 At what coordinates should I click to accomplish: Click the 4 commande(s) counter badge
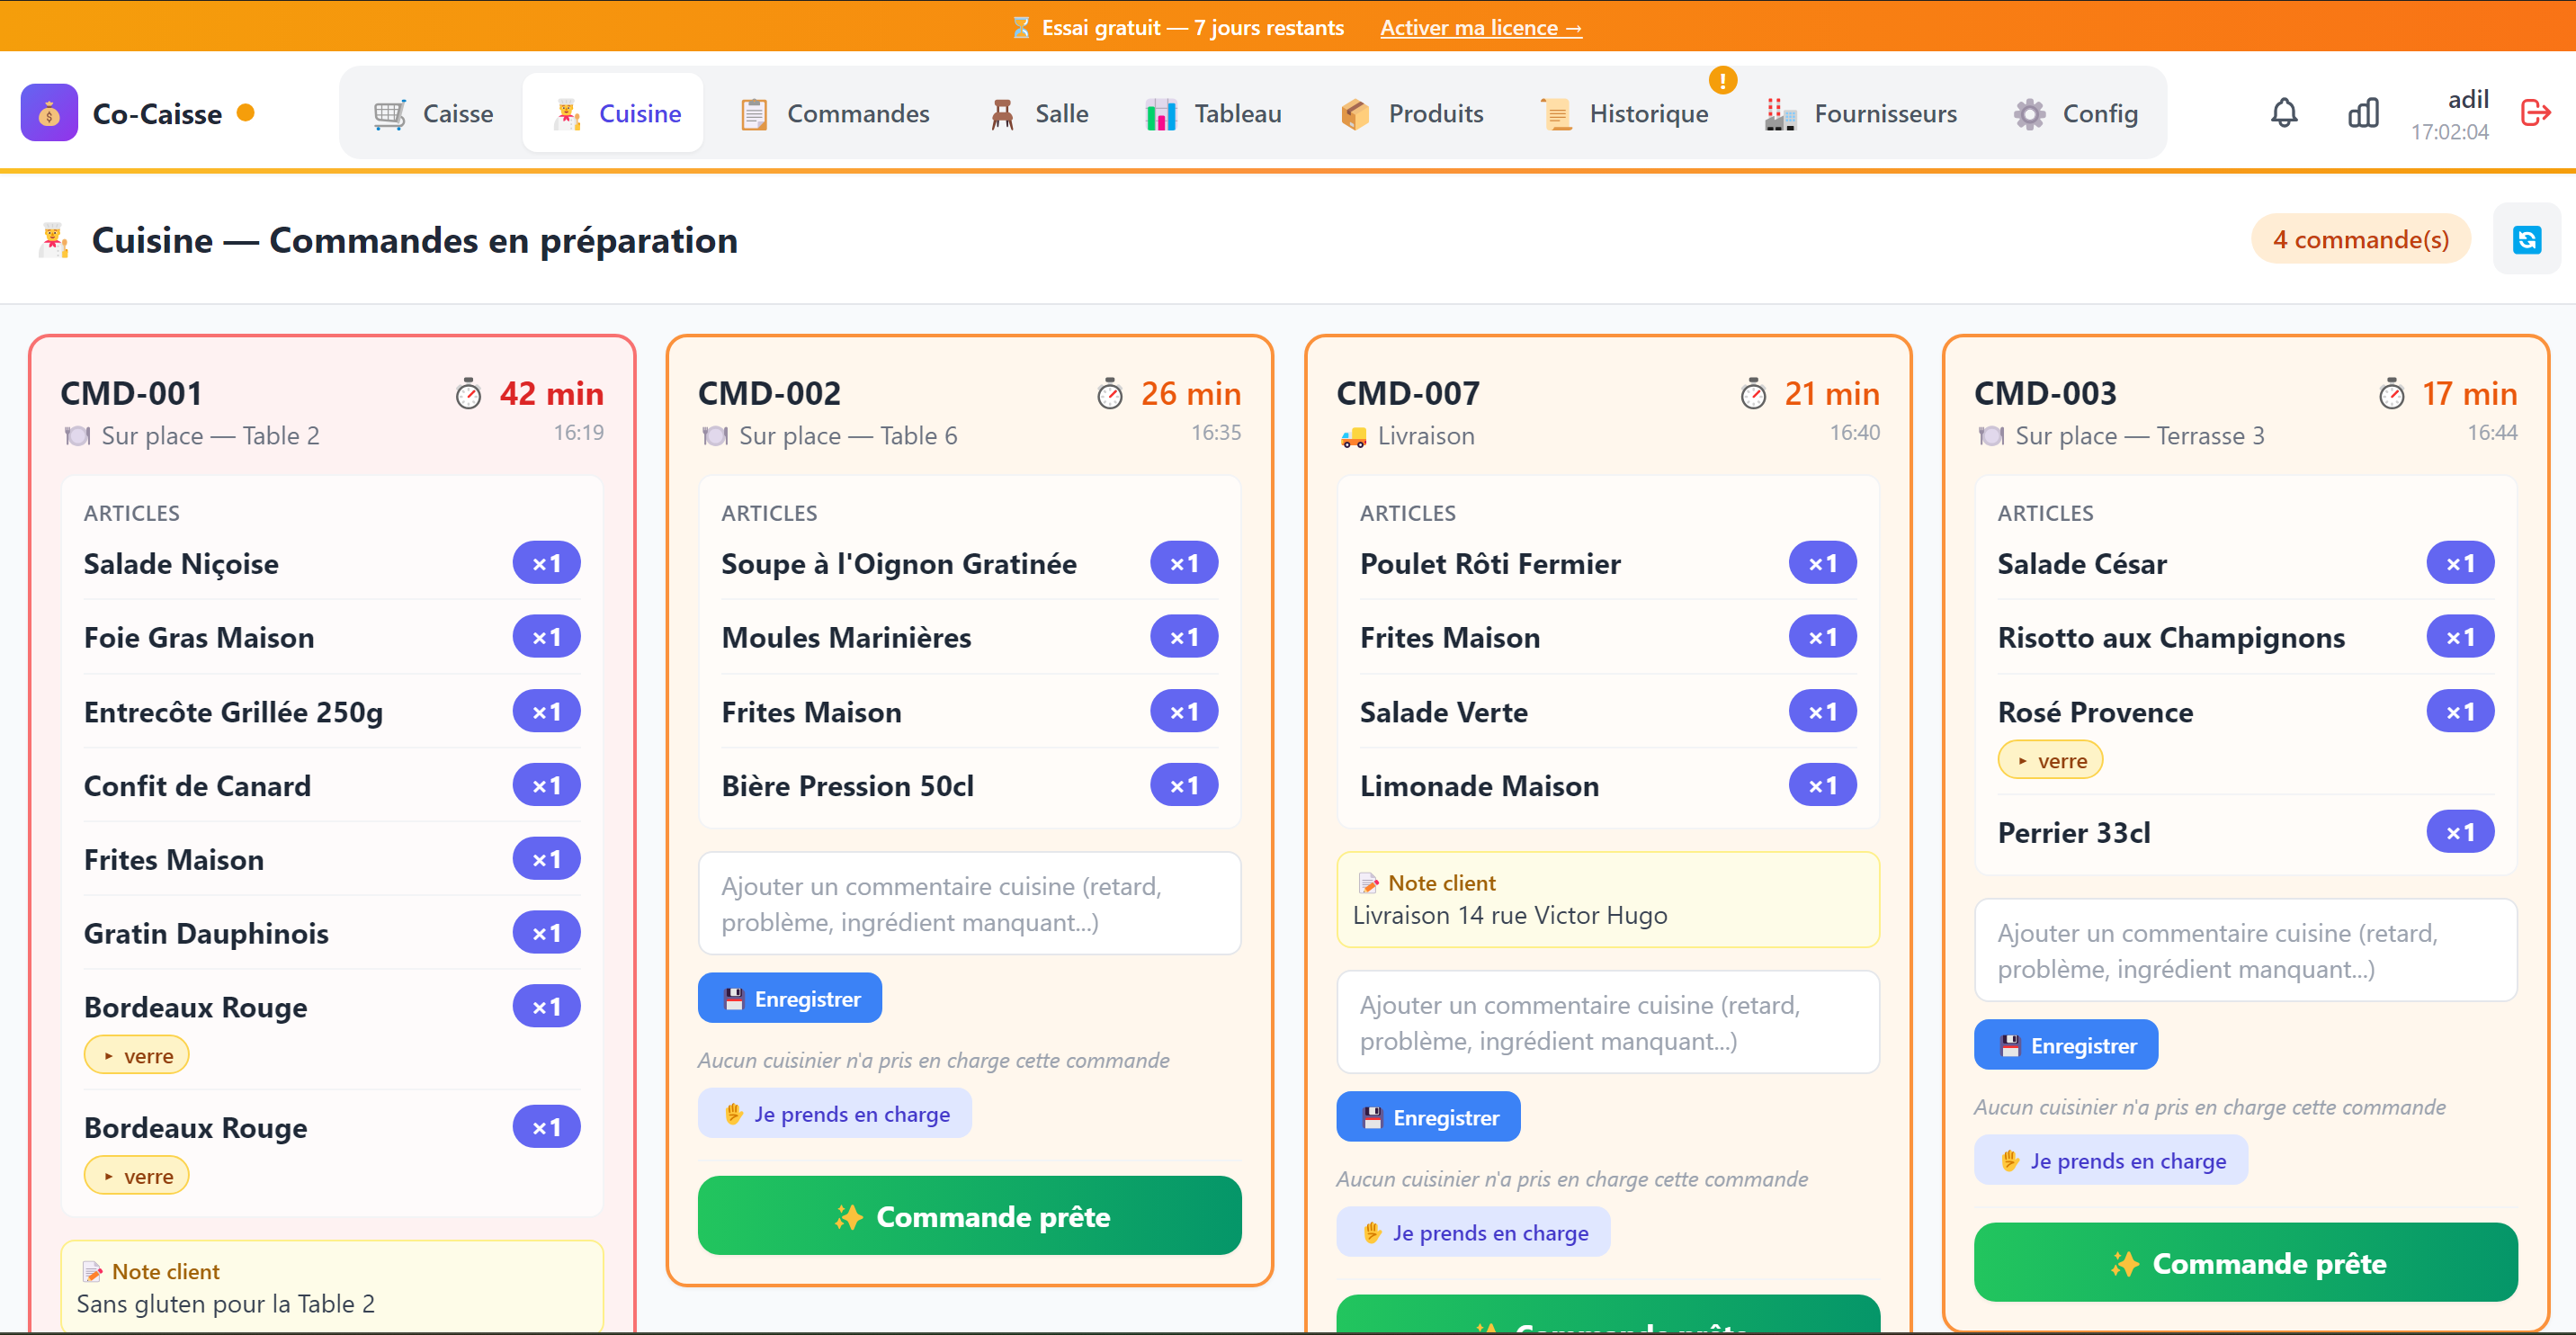(2360, 240)
